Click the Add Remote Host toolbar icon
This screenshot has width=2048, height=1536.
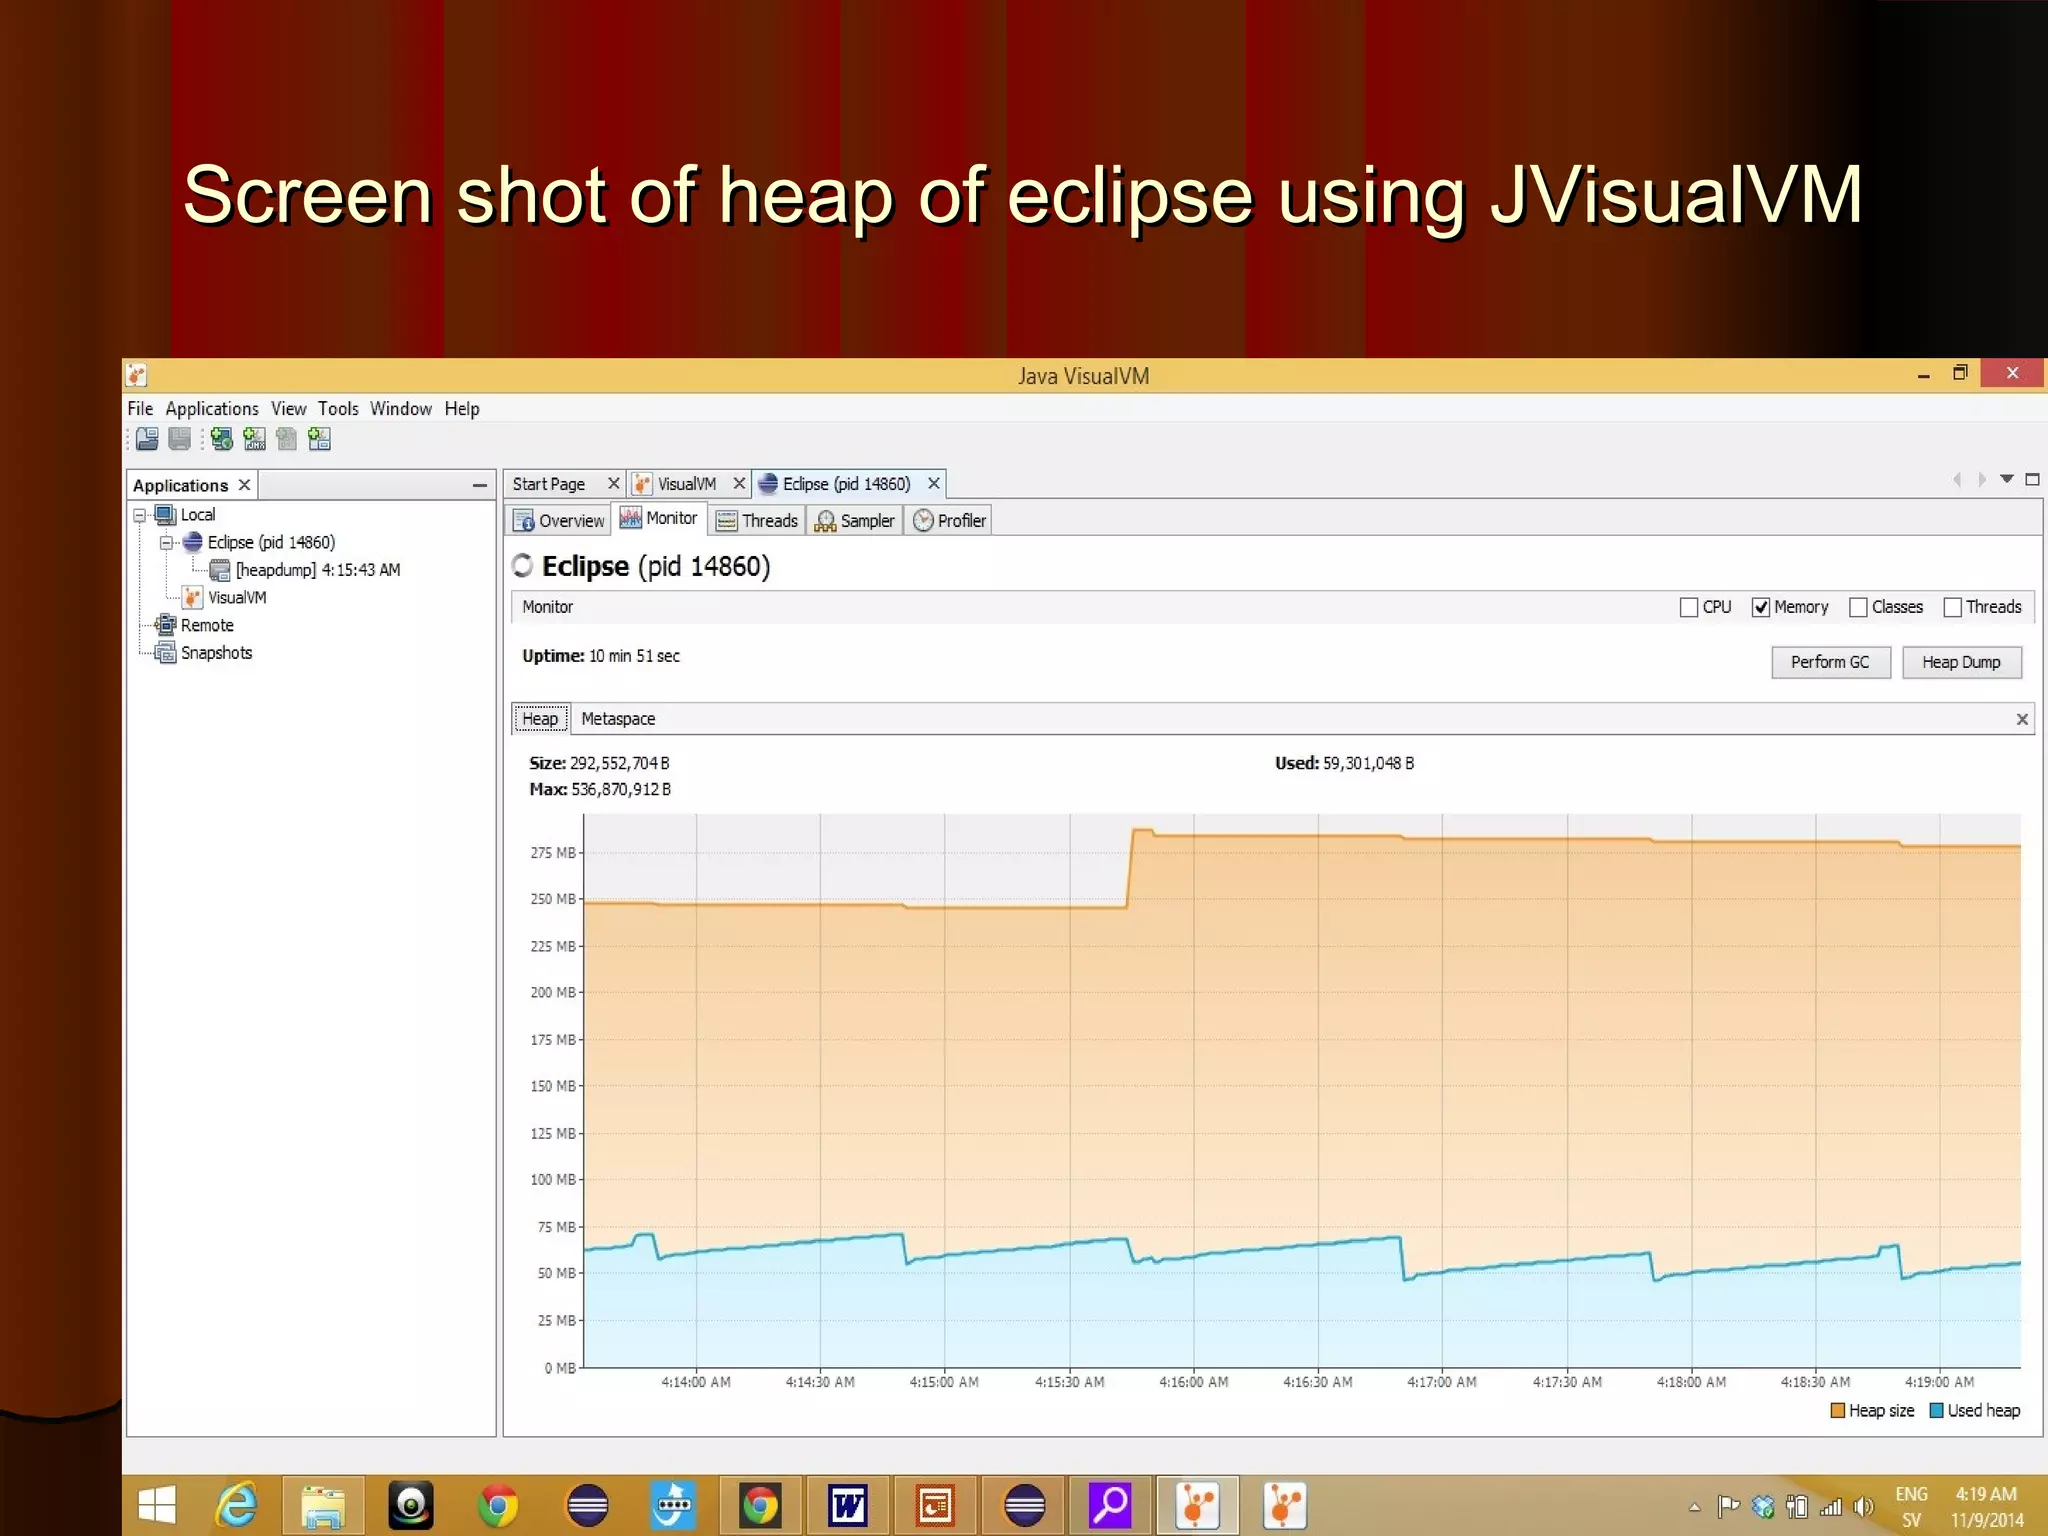click(222, 439)
